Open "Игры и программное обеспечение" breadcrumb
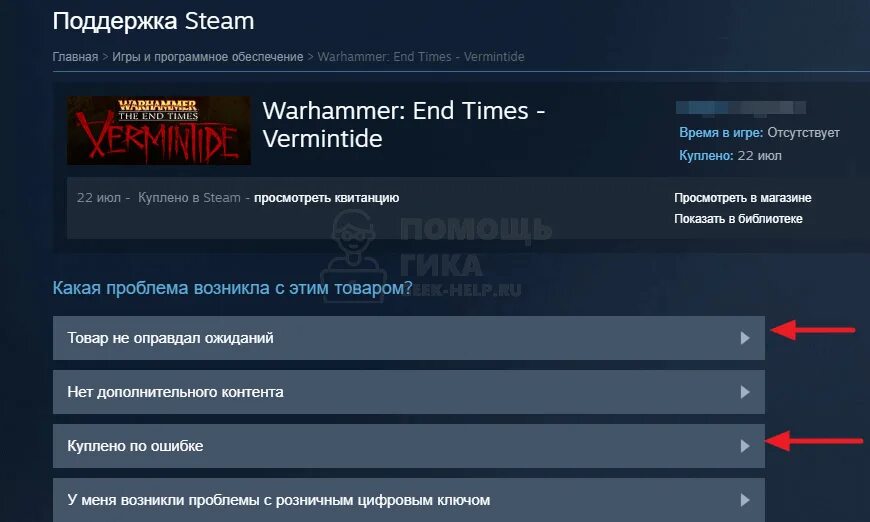The height and width of the screenshot is (522, 870). (x=208, y=57)
